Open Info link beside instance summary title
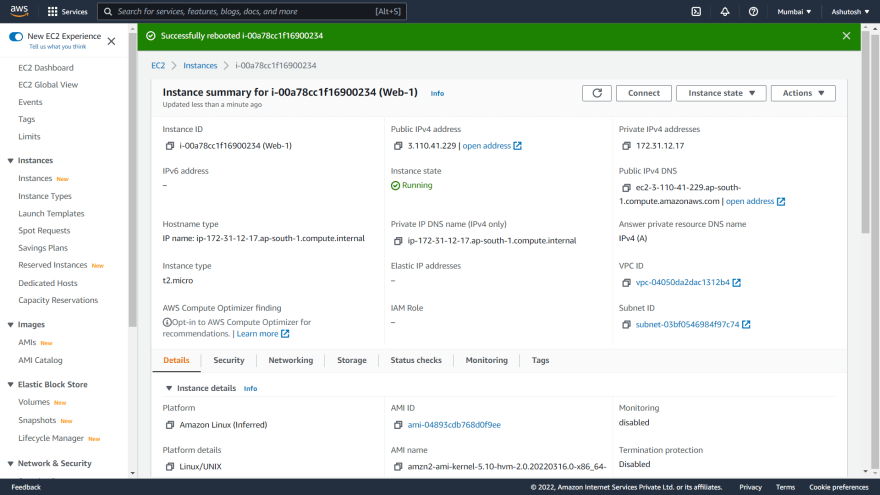Screen dimensions: 880x495 [x=437, y=94]
